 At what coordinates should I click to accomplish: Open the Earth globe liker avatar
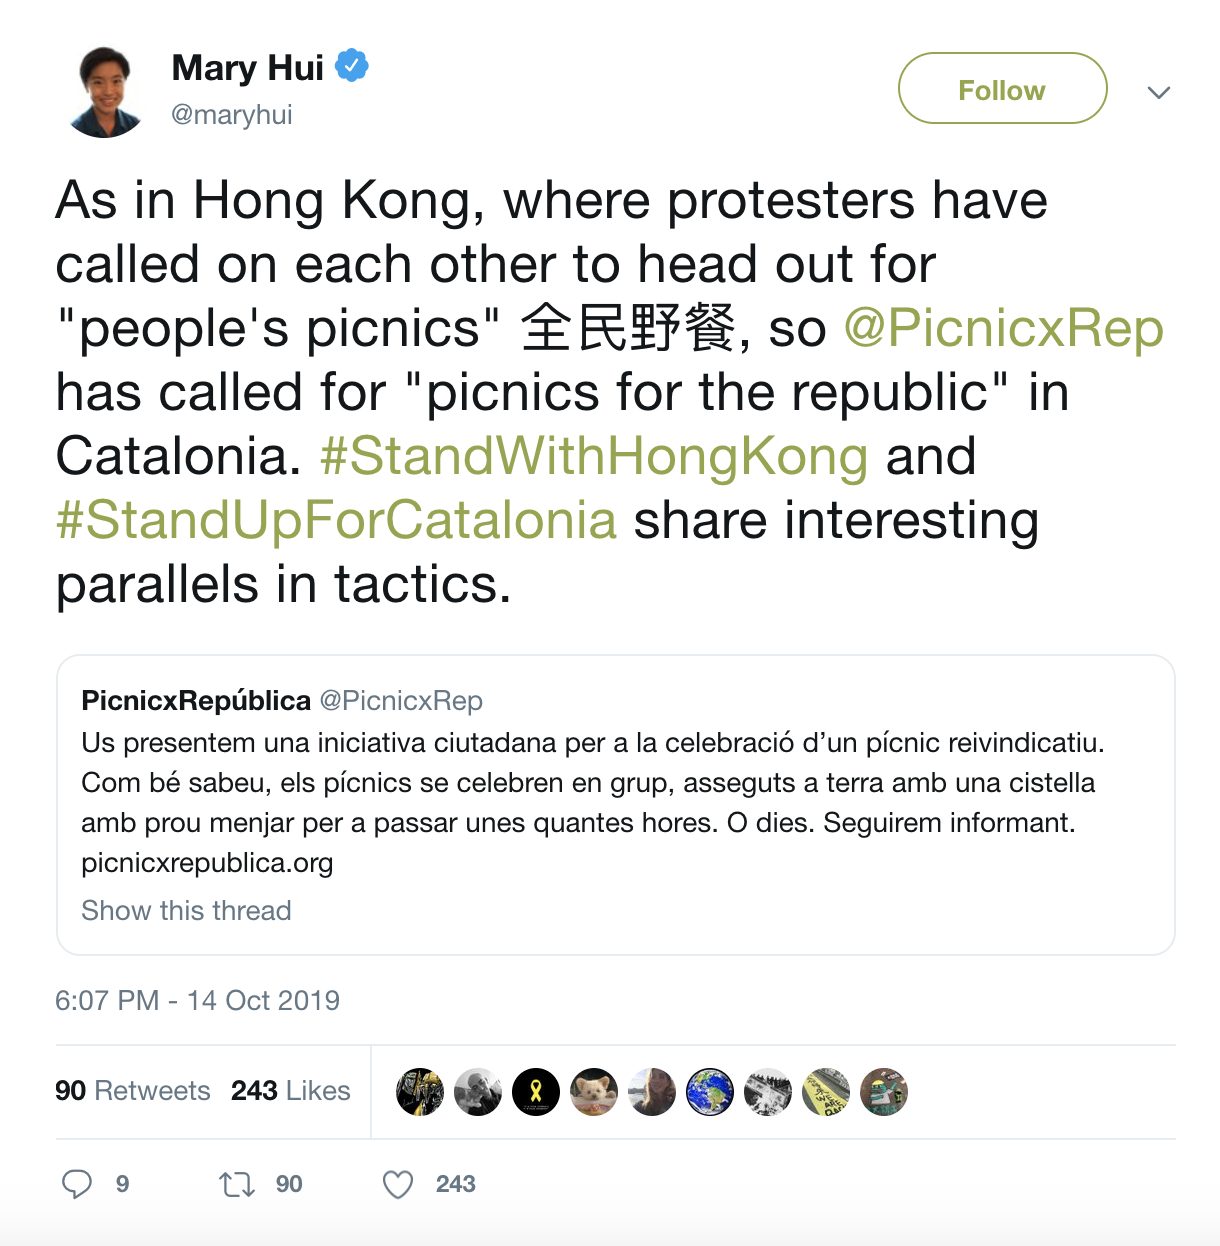coord(710,1092)
